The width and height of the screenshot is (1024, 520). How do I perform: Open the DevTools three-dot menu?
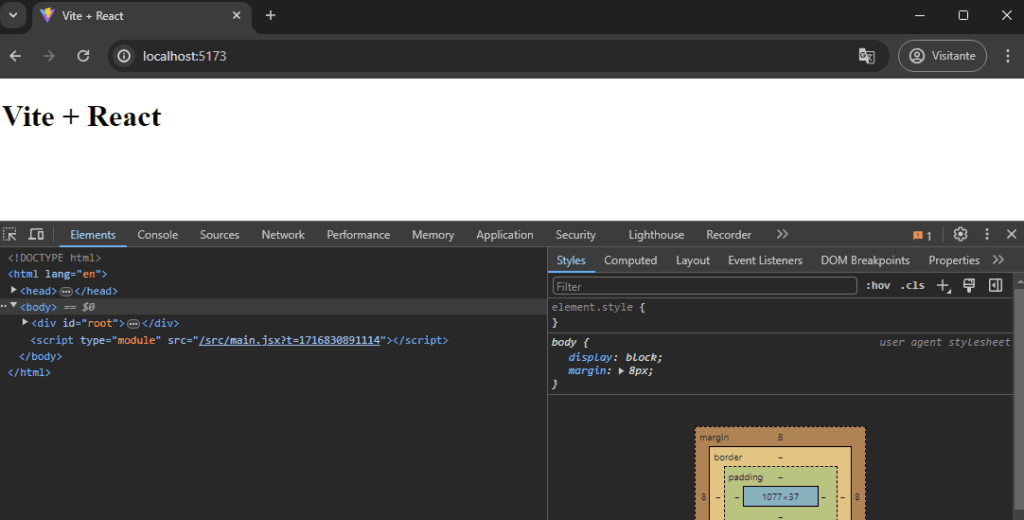tap(987, 234)
